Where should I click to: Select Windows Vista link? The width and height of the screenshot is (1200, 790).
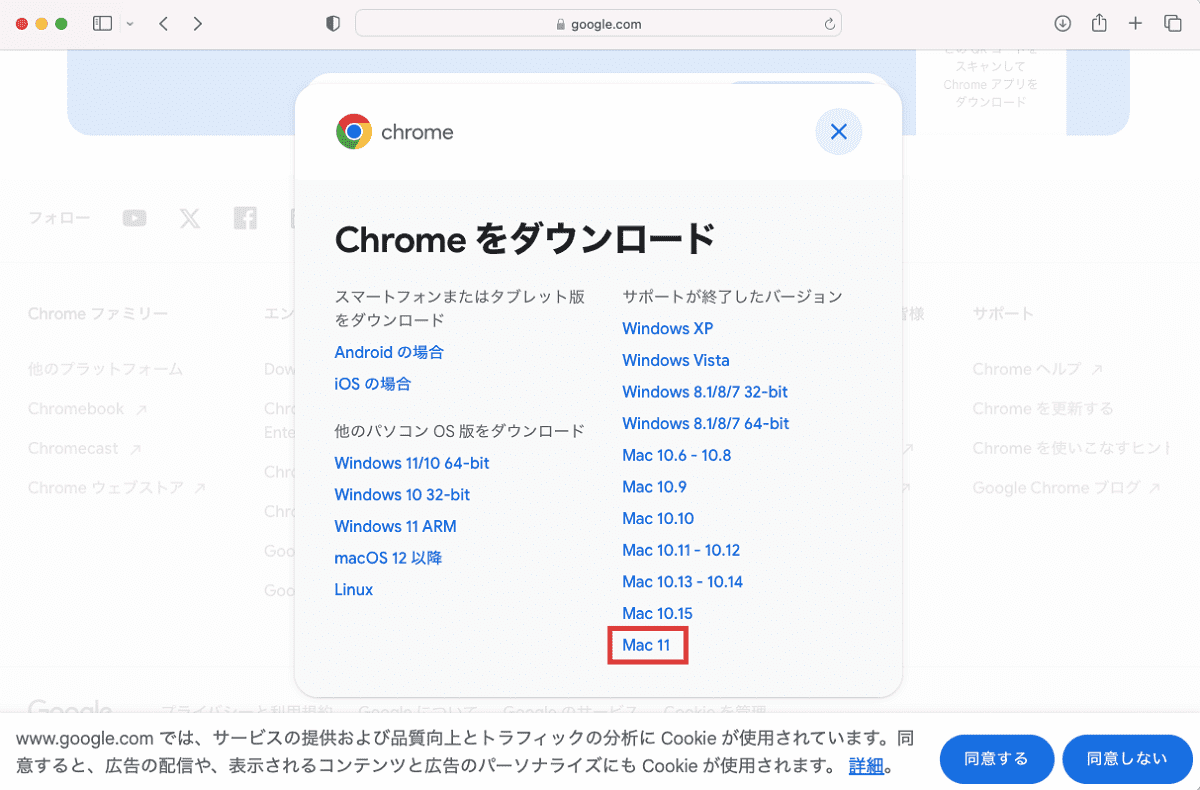[676, 360]
